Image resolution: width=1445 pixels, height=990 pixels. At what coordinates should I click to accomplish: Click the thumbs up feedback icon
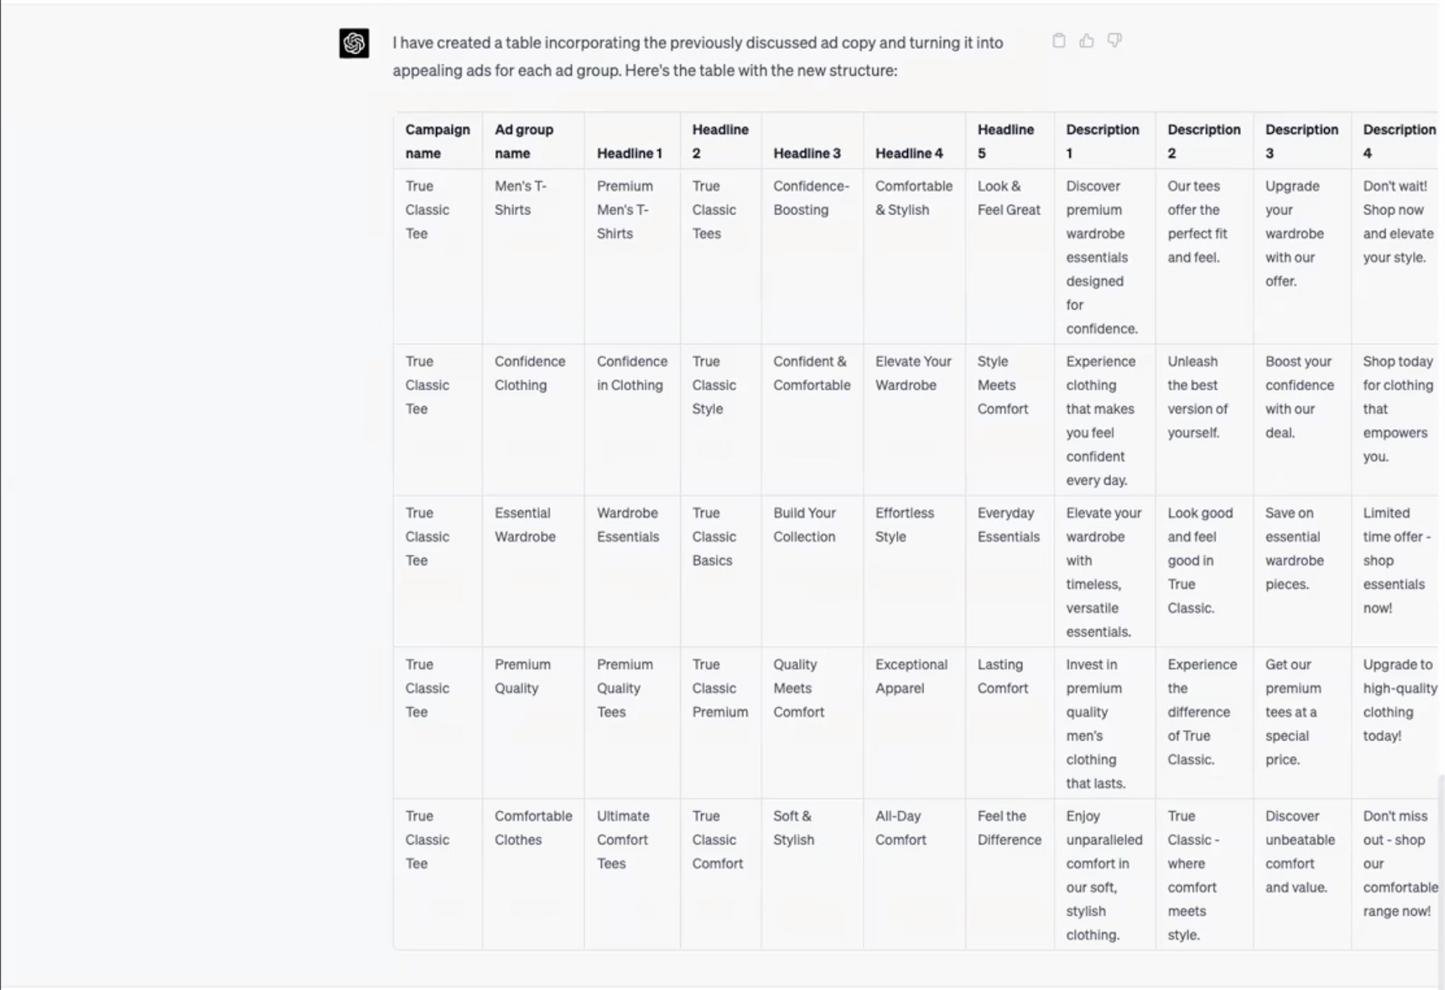1087,40
